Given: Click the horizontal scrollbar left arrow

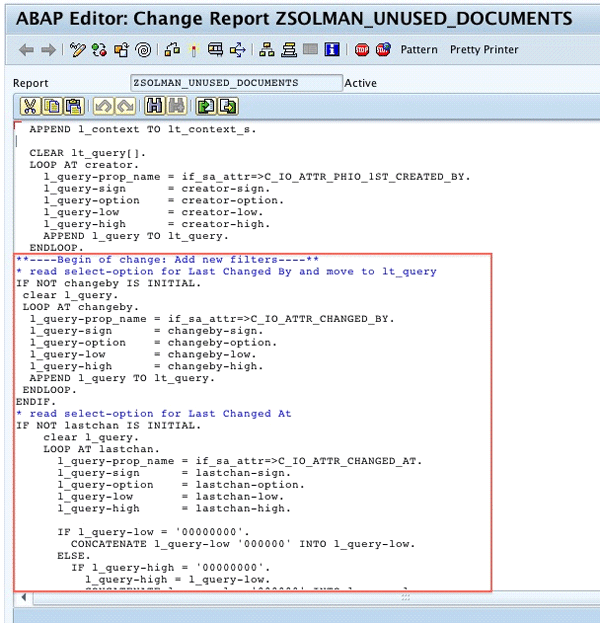Looking at the screenshot, I should point(23,597).
